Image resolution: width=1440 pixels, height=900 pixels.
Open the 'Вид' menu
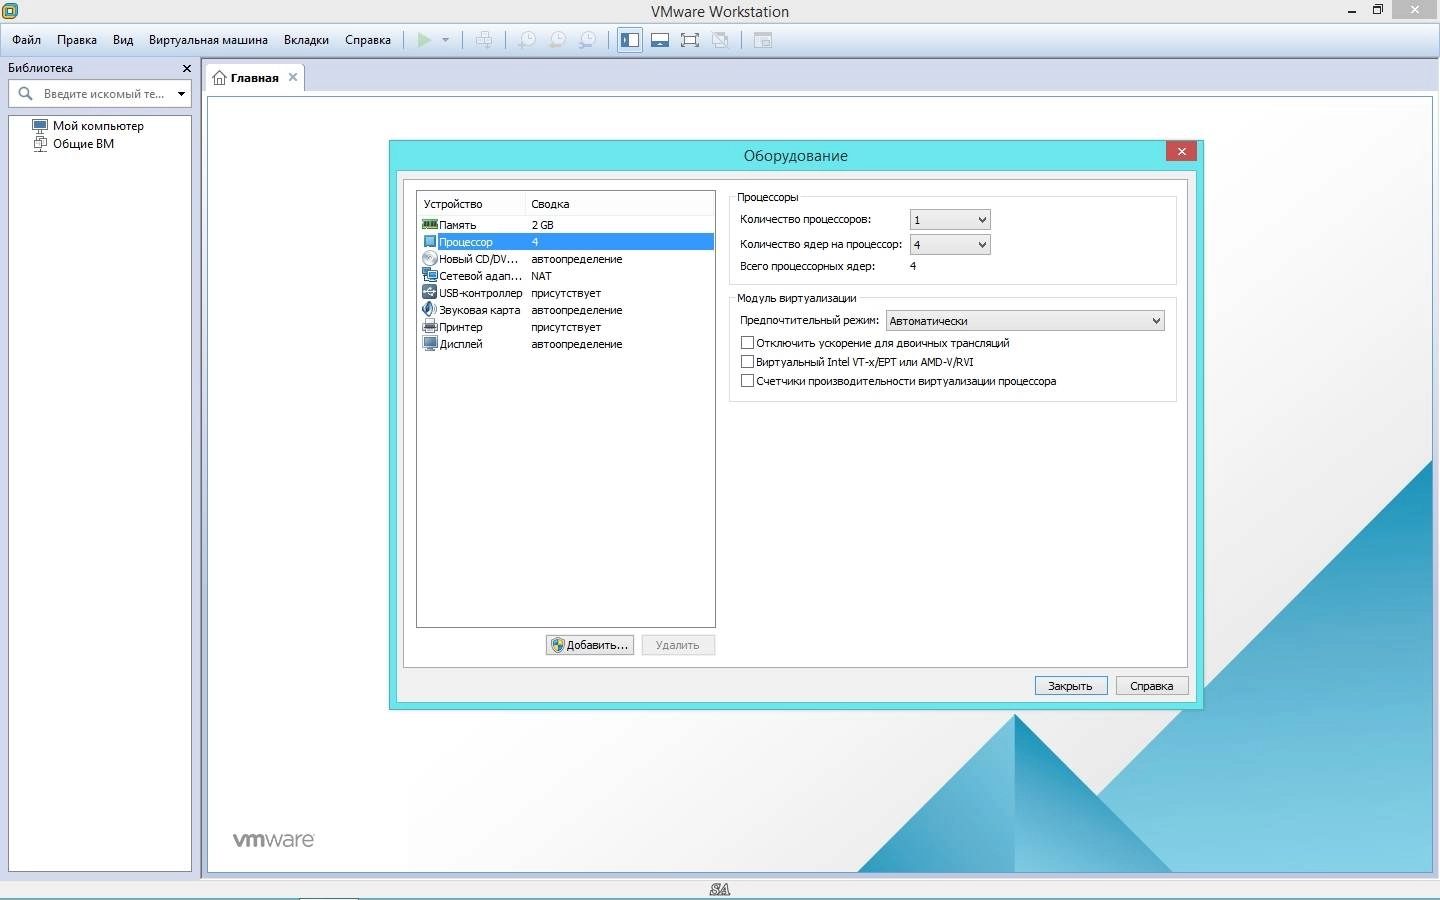click(x=123, y=40)
